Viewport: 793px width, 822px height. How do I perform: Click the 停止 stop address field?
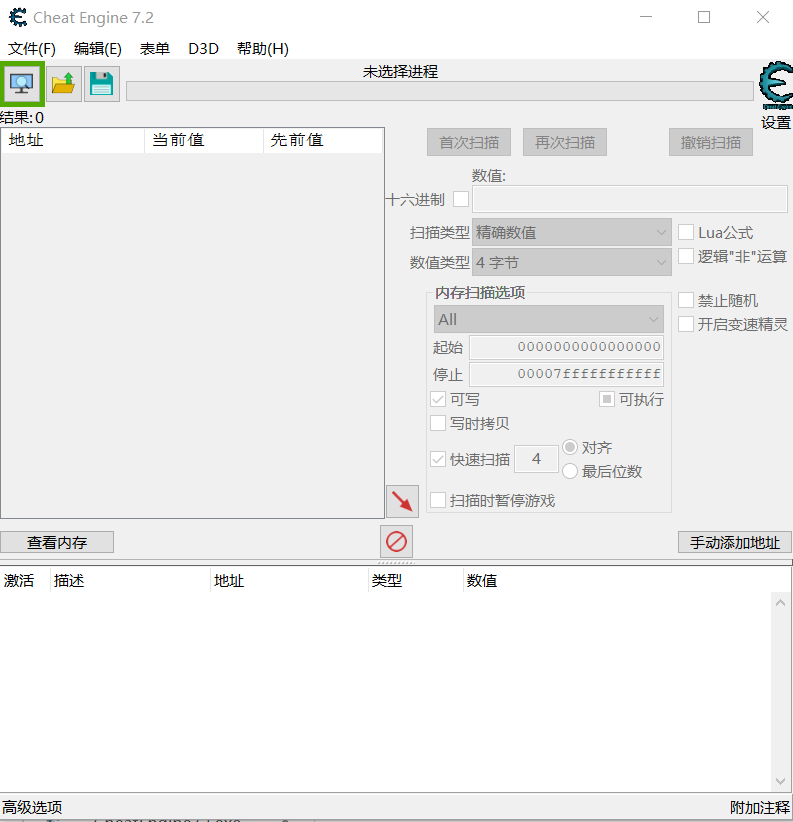click(567, 374)
